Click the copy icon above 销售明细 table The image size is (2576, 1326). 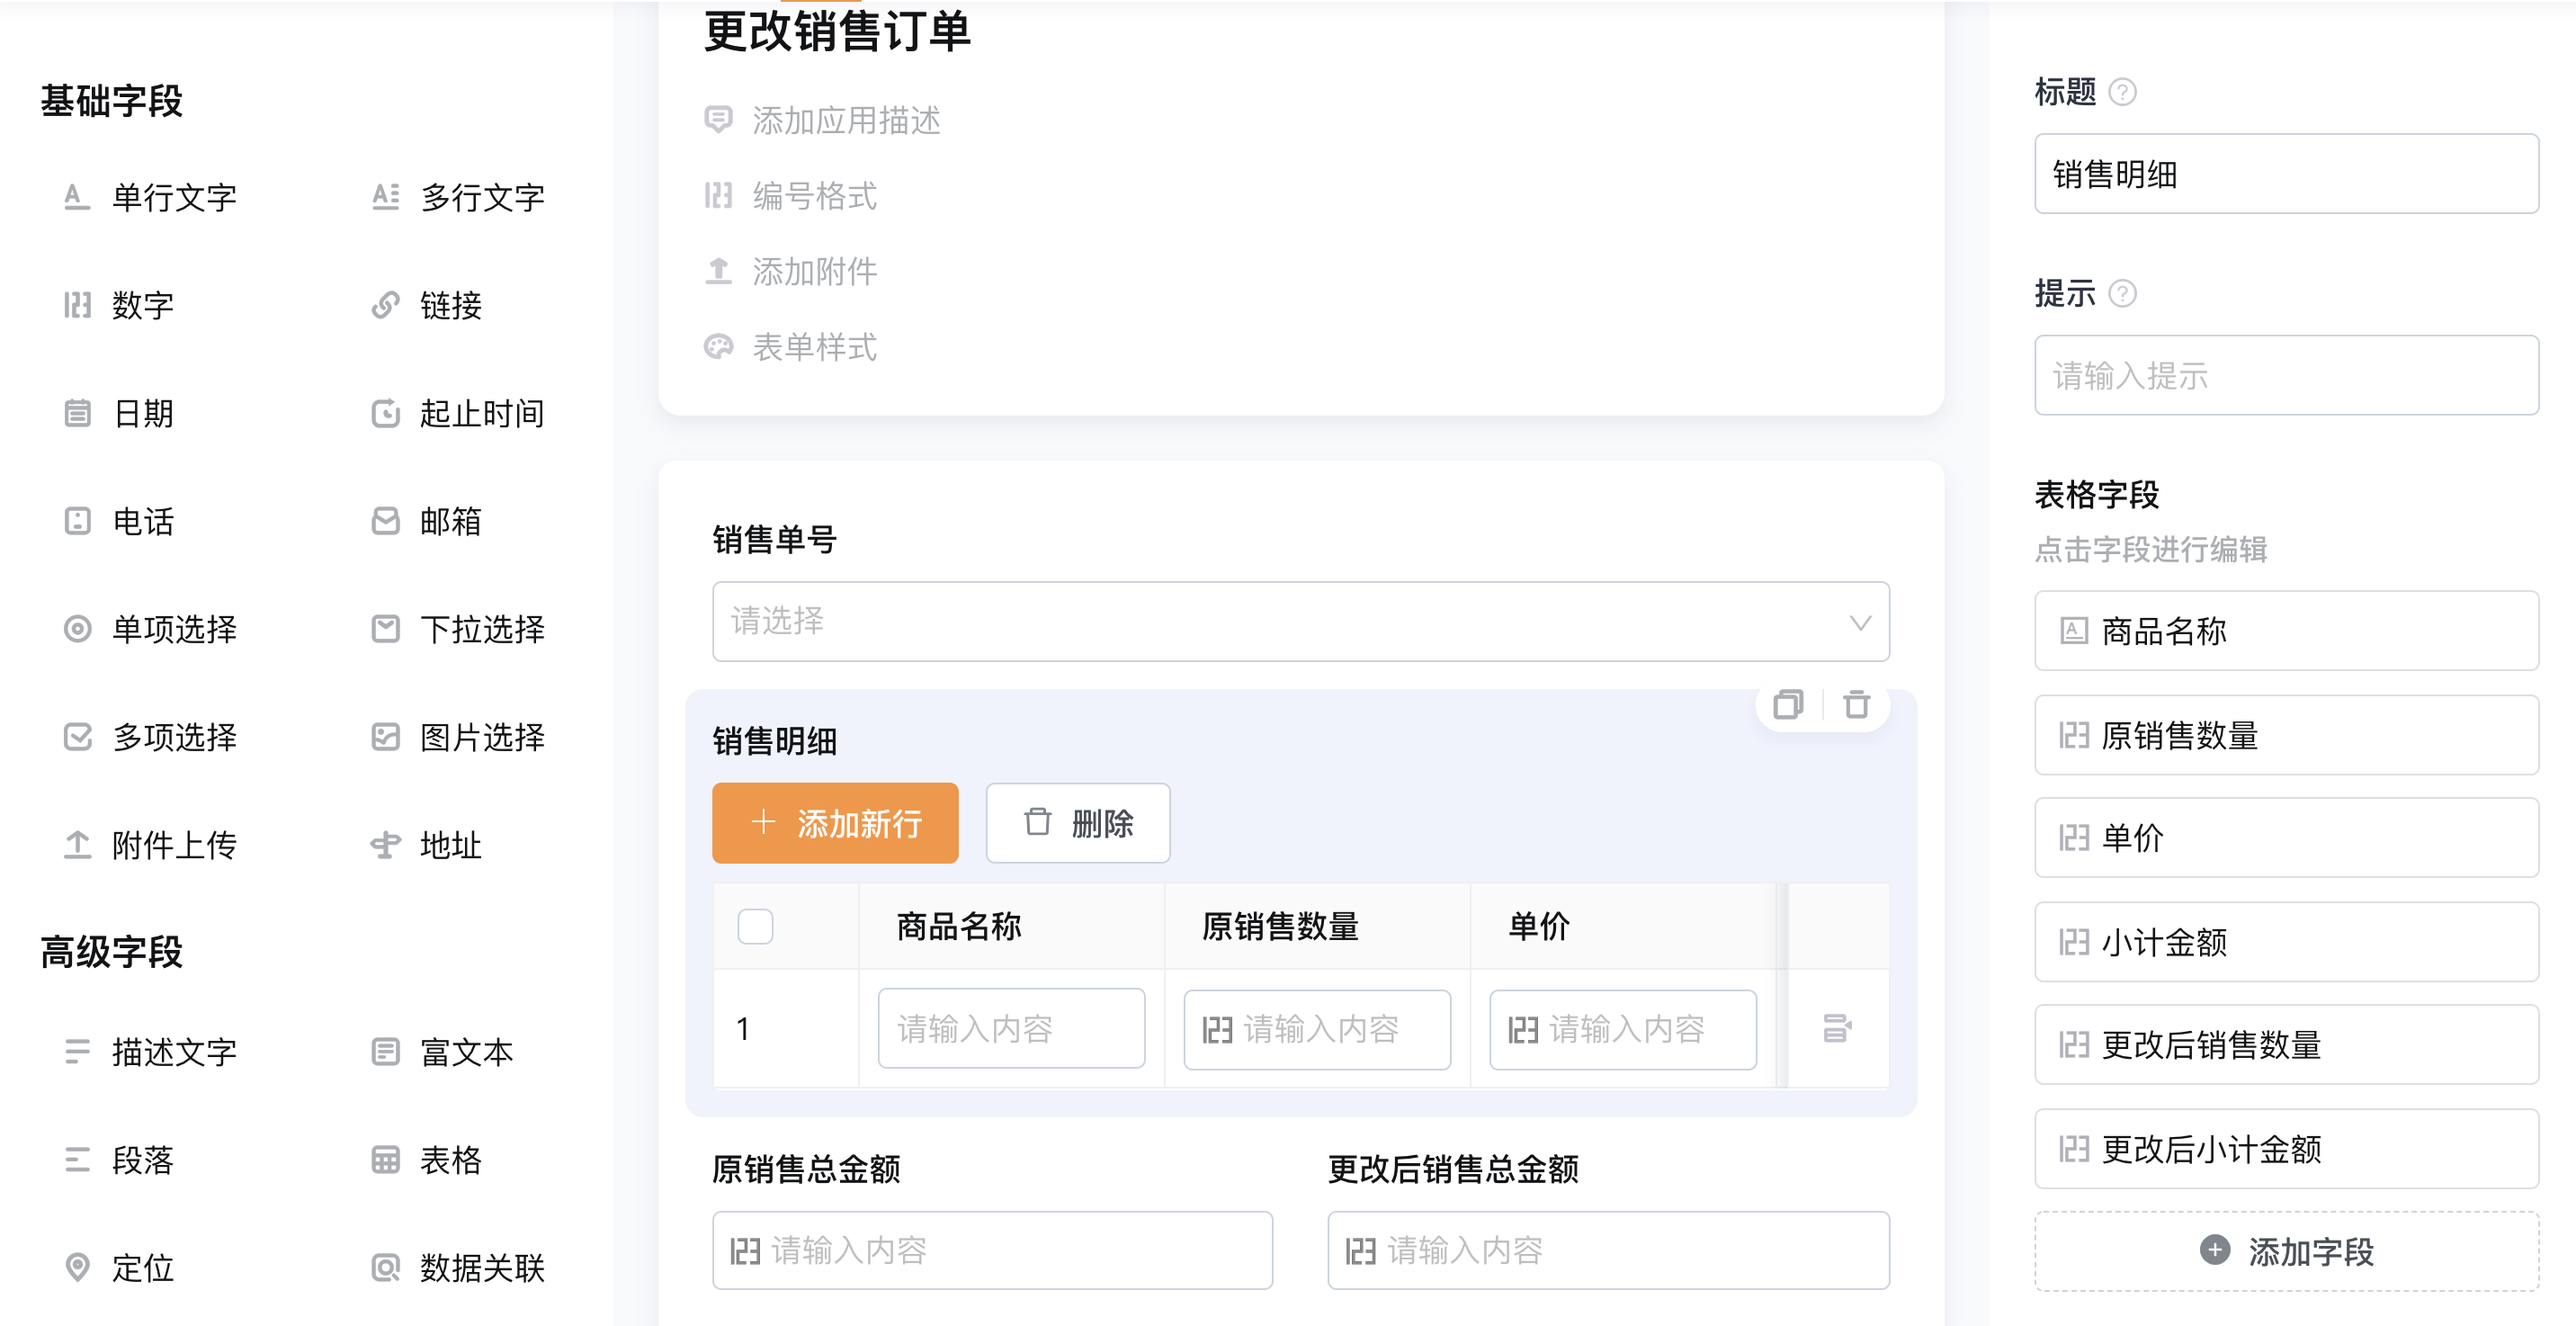tap(1788, 705)
